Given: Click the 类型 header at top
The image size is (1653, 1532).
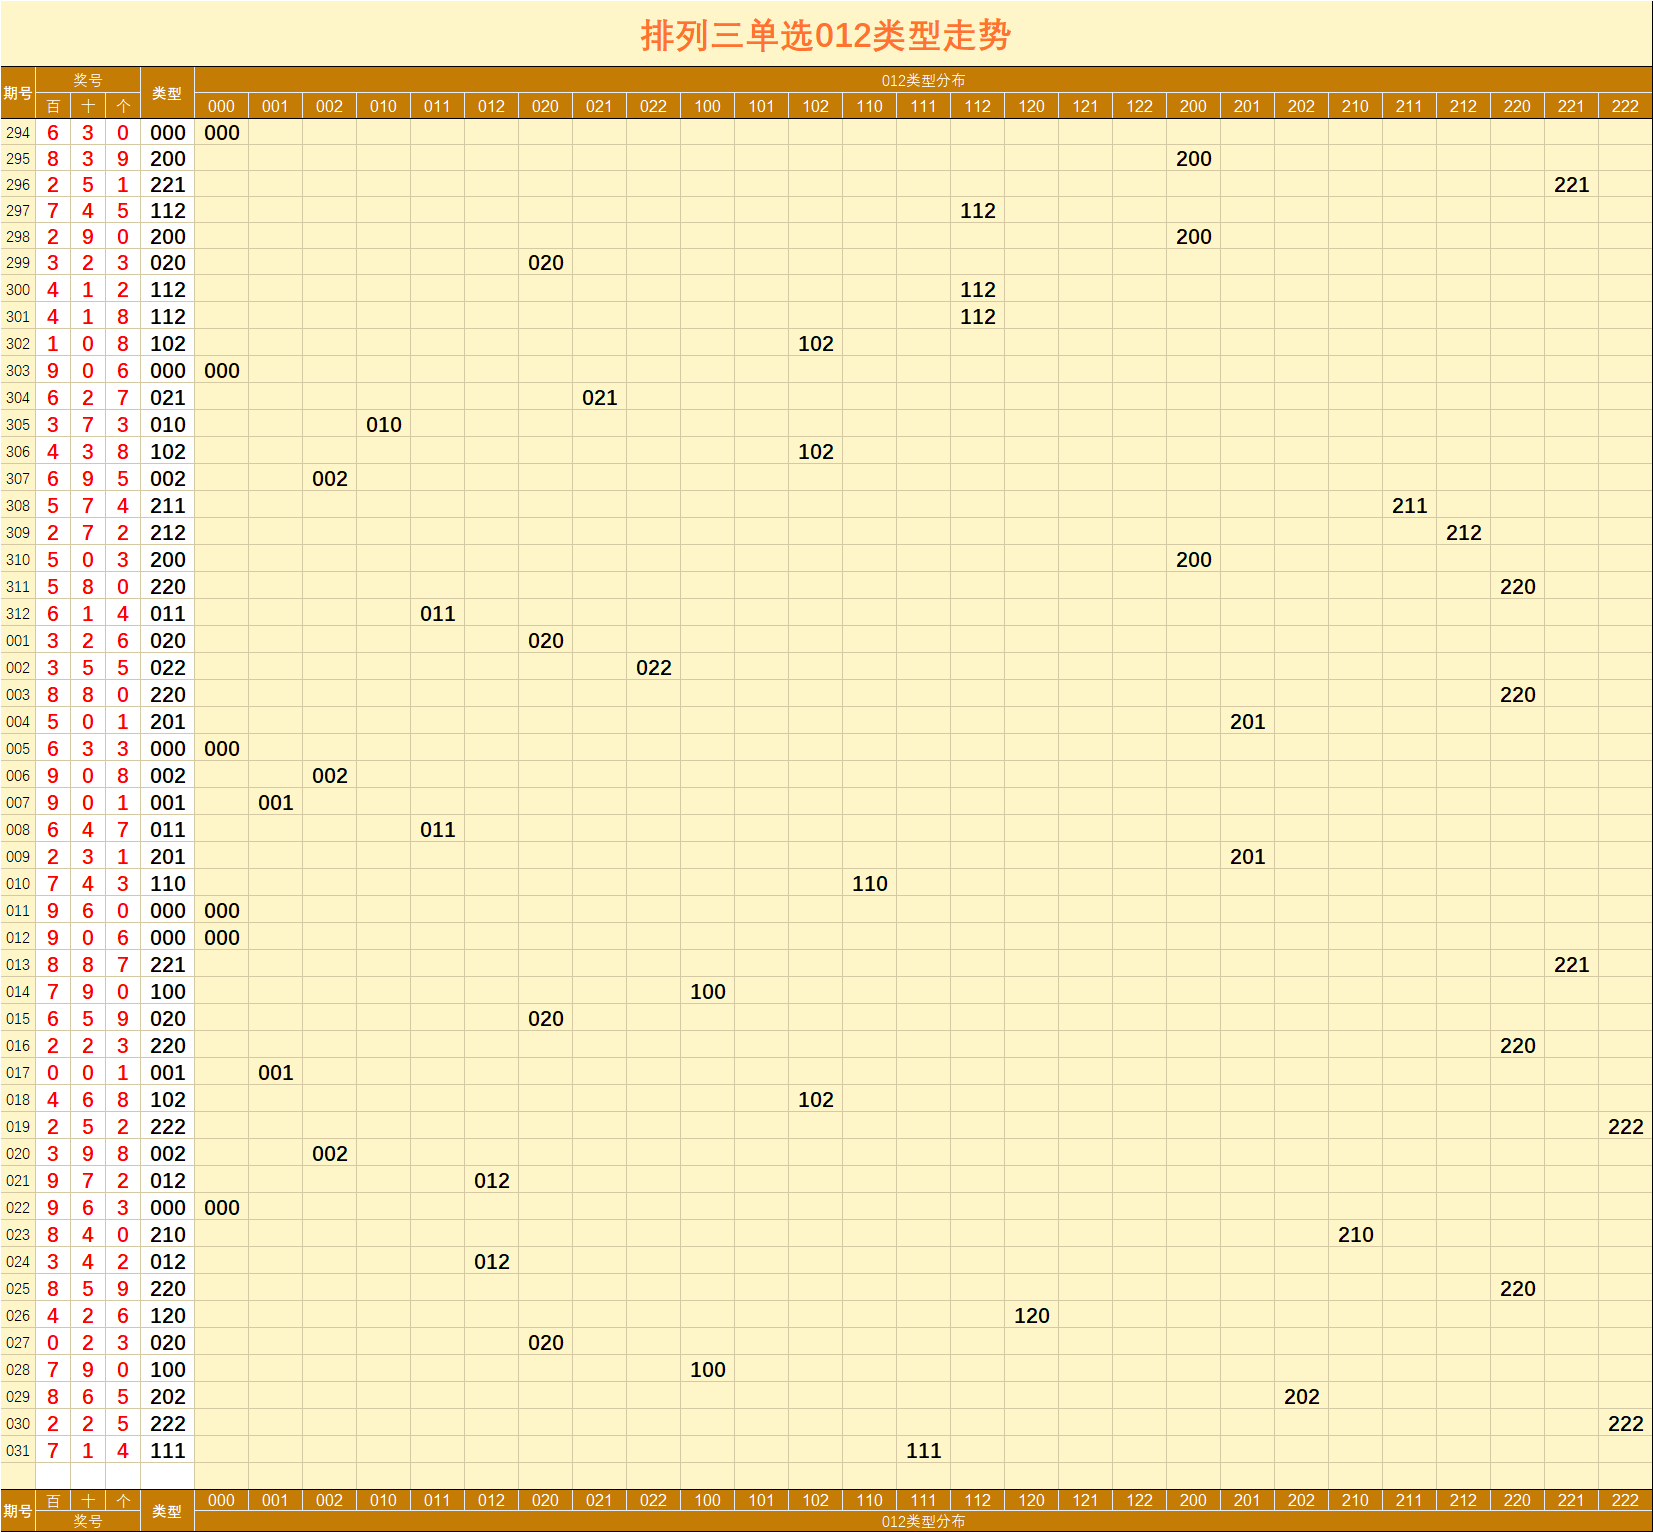Looking at the screenshot, I should 167,93.
